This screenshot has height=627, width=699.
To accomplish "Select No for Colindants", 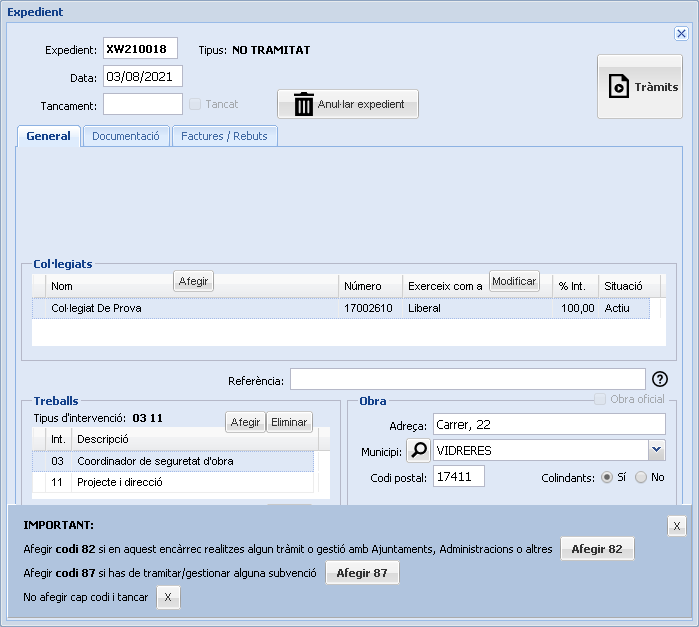I will coord(641,477).
